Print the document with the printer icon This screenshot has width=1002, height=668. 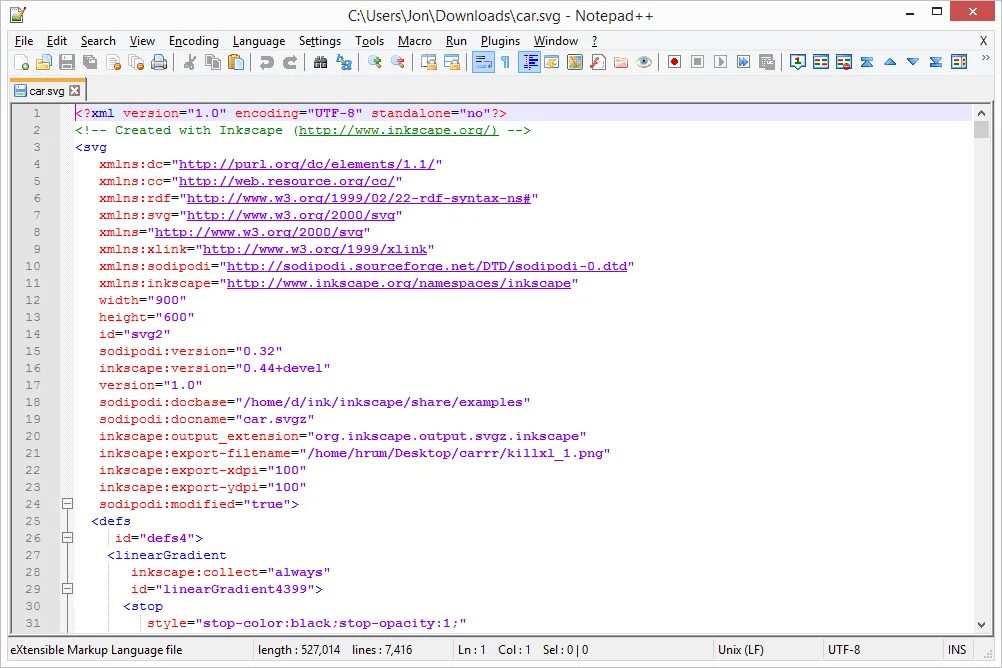(159, 62)
